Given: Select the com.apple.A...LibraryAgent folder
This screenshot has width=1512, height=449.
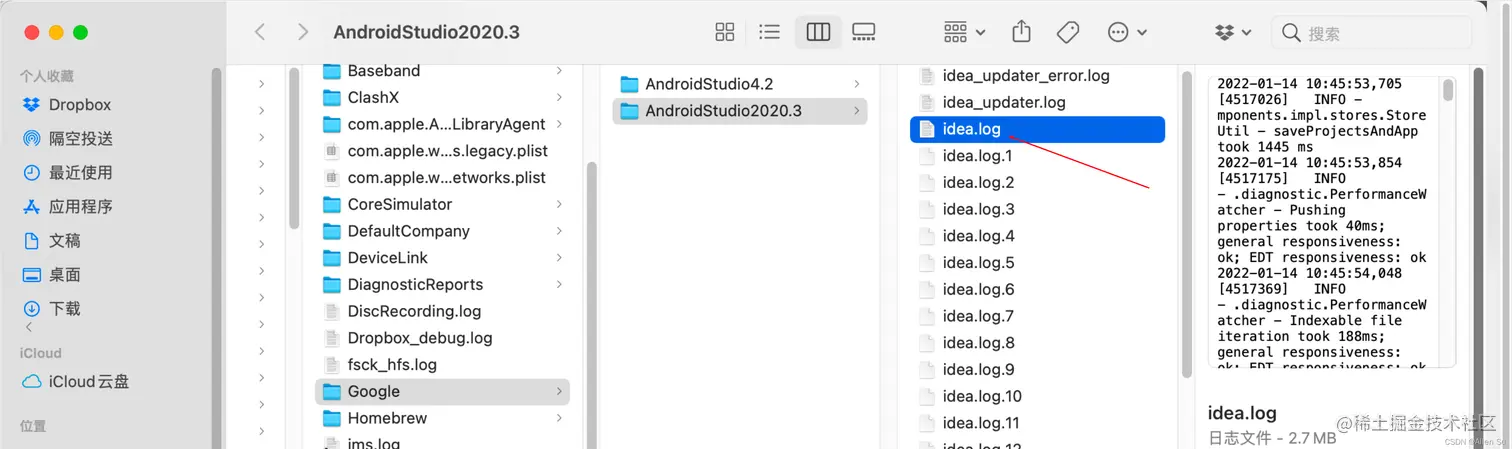Looking at the screenshot, I should pyautogui.click(x=442, y=124).
